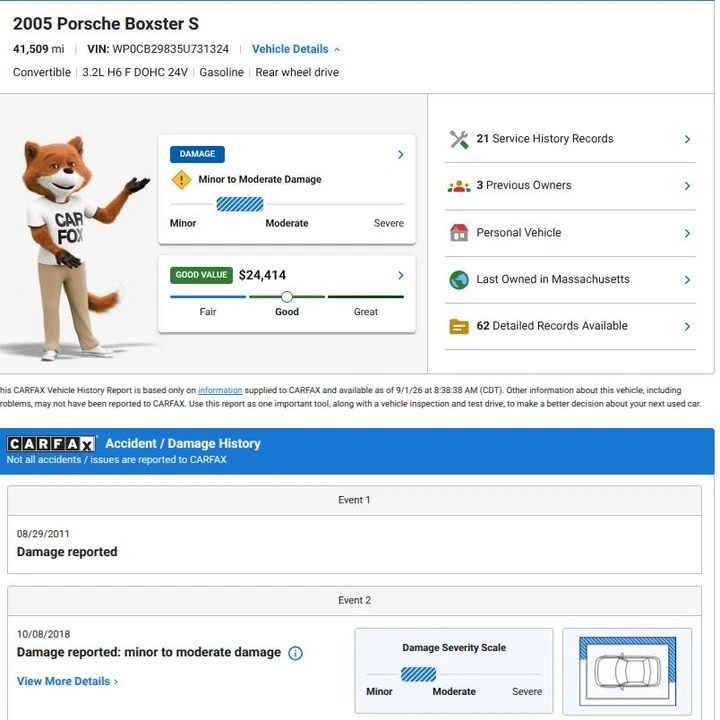Image resolution: width=720 pixels, height=720 pixels.
Task: Click the 41,509 mi mileage text
Action: [39, 49]
